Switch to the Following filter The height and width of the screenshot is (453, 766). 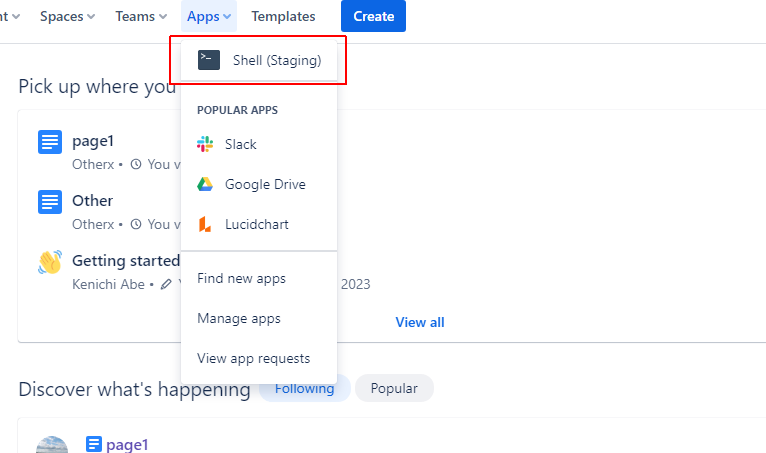click(304, 388)
